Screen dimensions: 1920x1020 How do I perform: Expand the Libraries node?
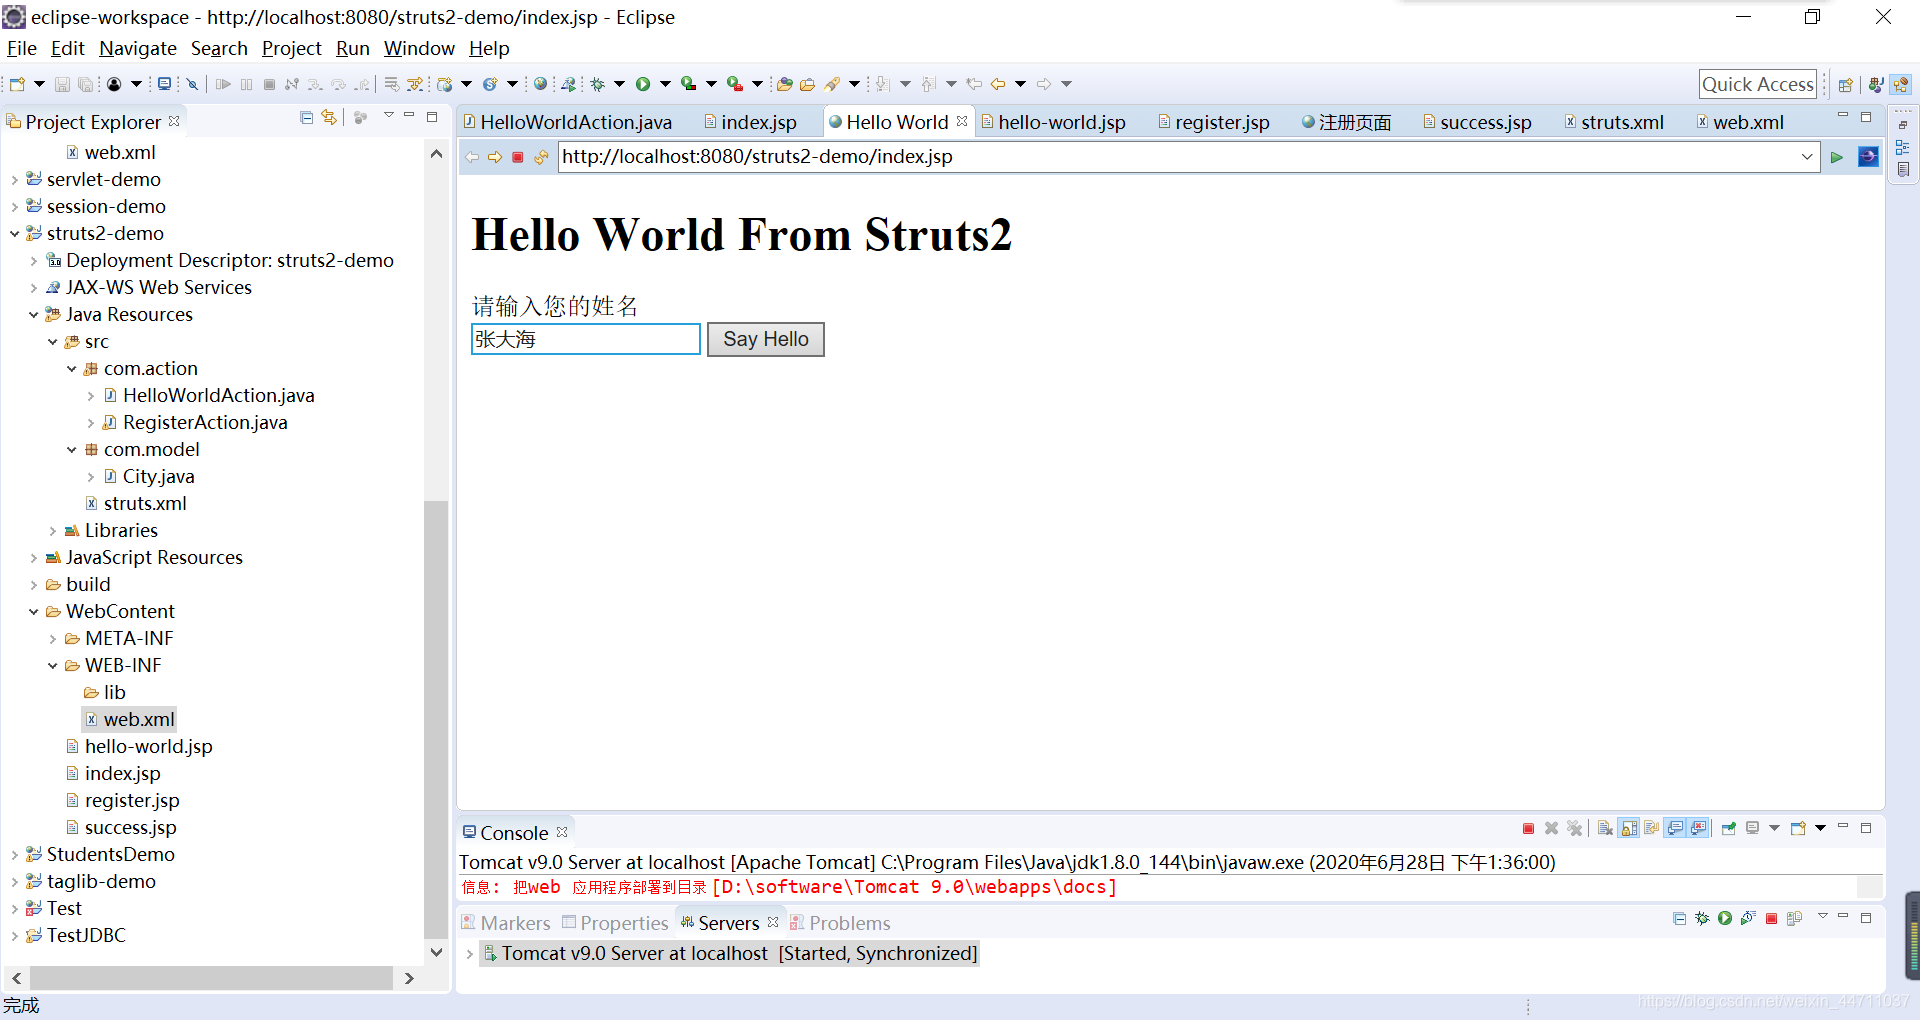click(x=53, y=531)
